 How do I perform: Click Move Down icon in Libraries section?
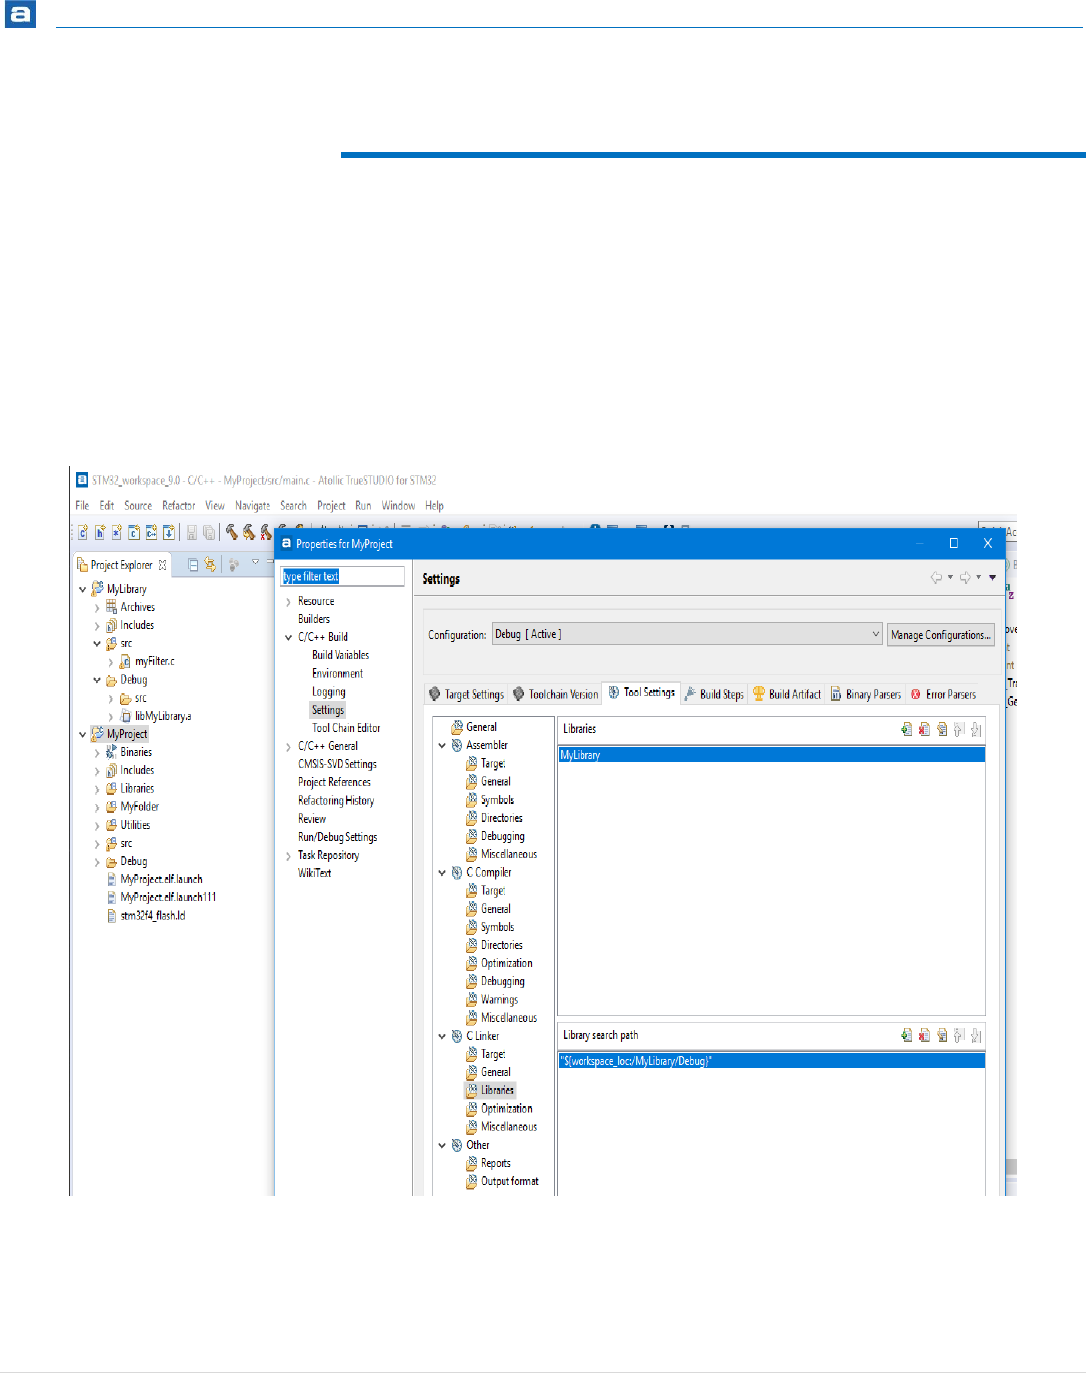tap(976, 729)
